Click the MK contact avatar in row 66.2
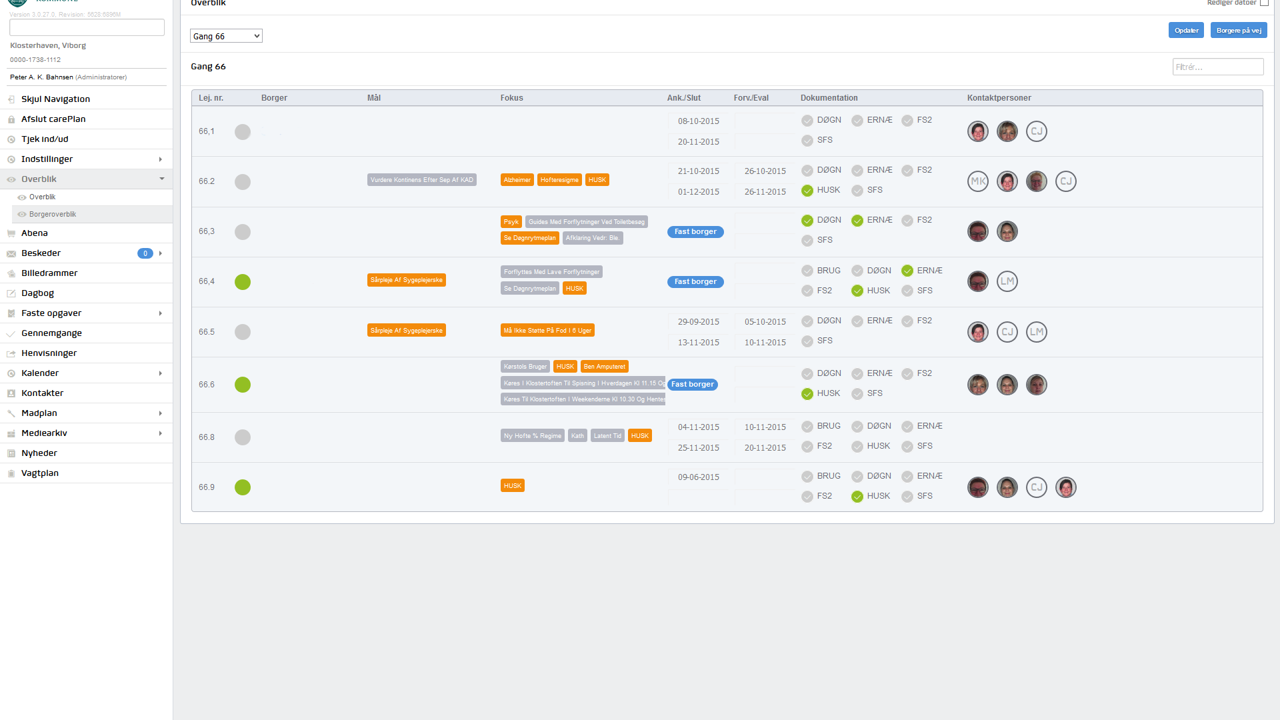 978,181
